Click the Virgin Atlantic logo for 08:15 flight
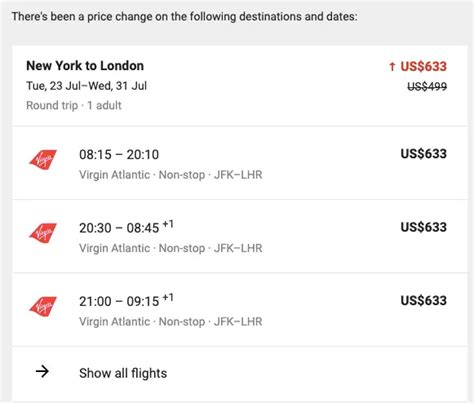This screenshot has width=474, height=403. pos(43,159)
